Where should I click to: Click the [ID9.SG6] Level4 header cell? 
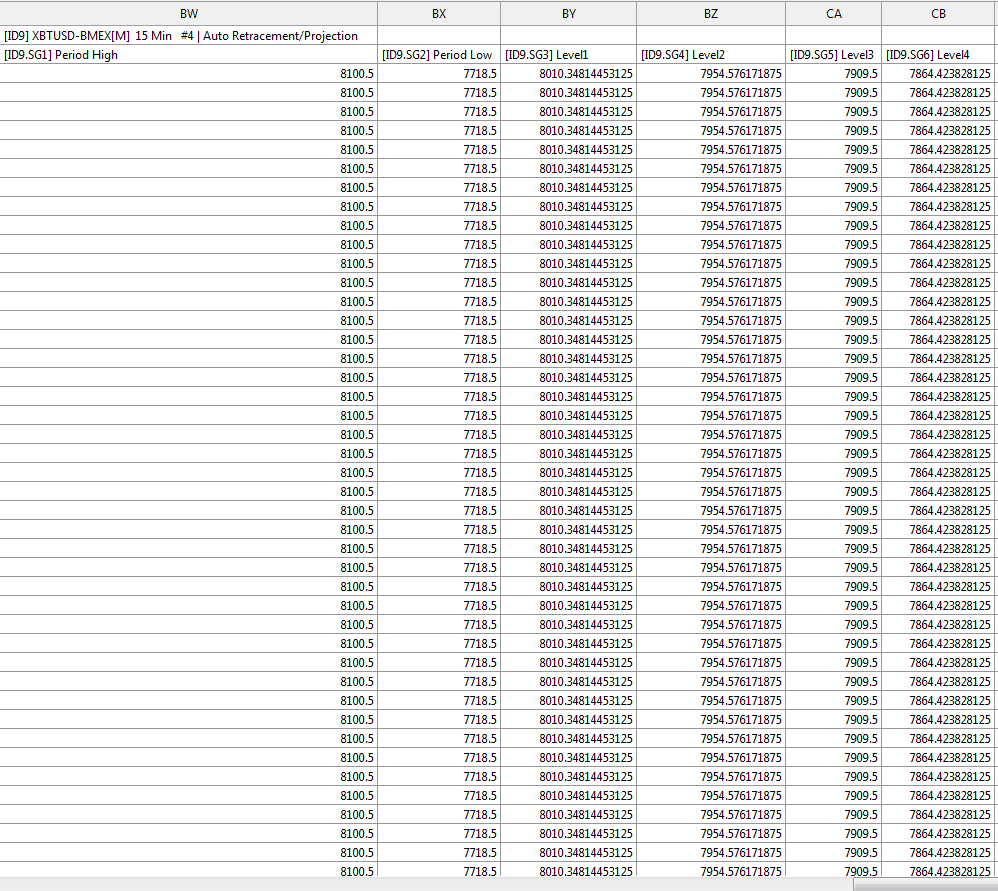(x=939, y=55)
